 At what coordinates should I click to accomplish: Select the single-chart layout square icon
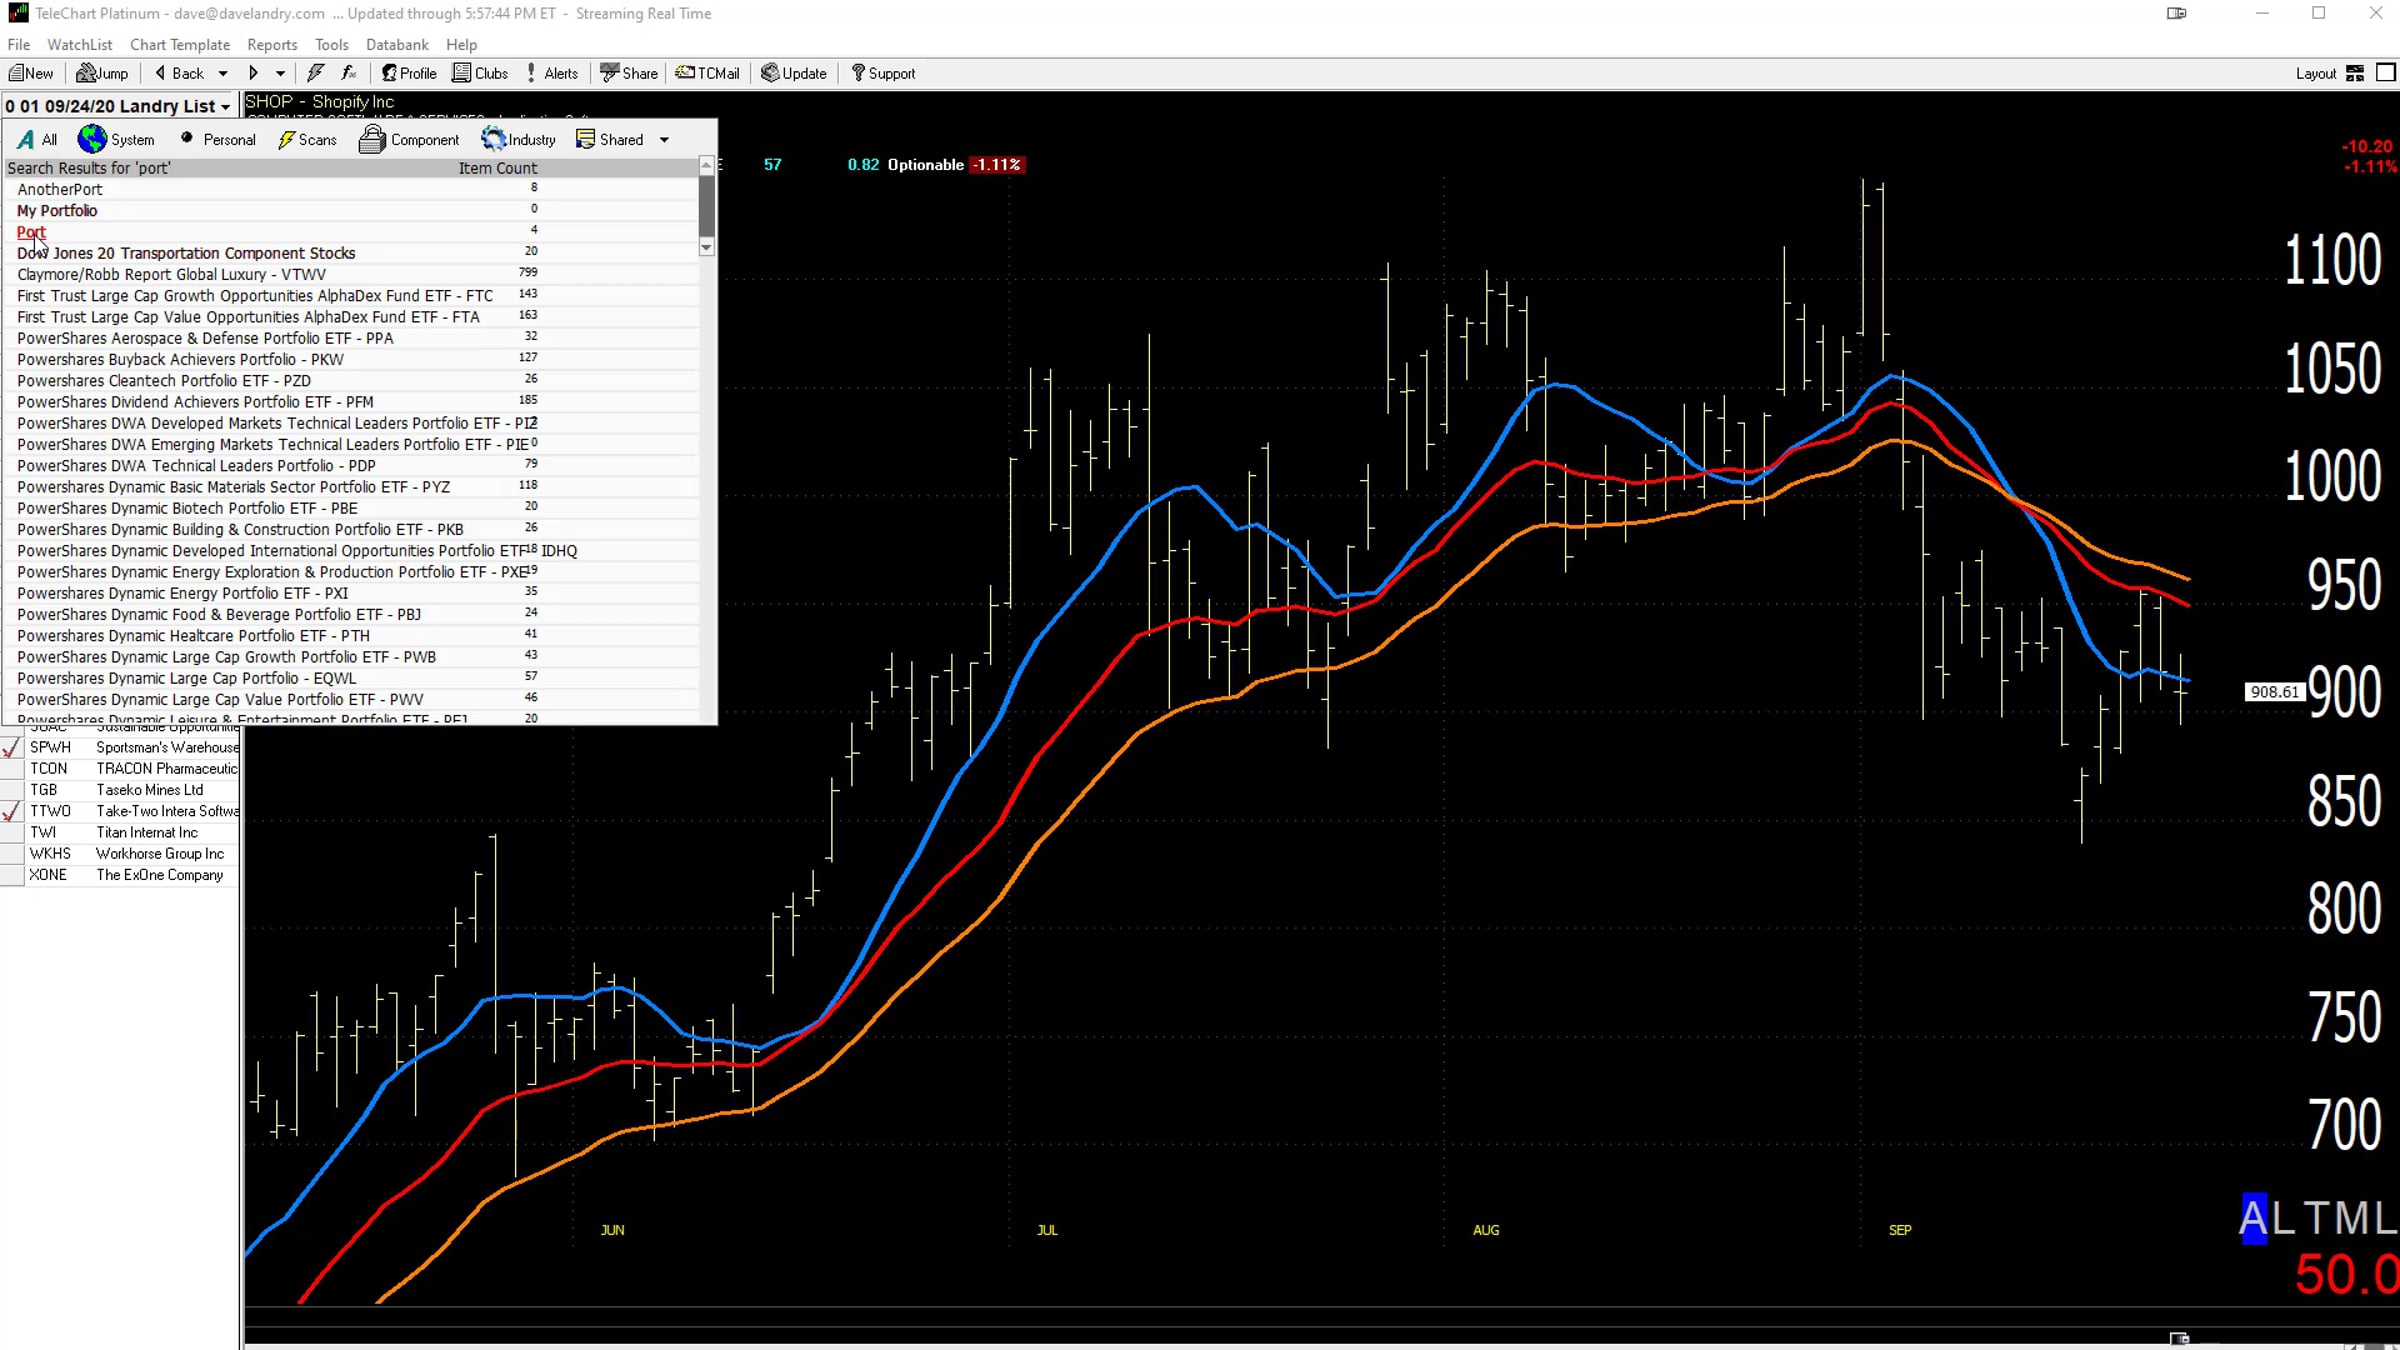tap(2386, 73)
